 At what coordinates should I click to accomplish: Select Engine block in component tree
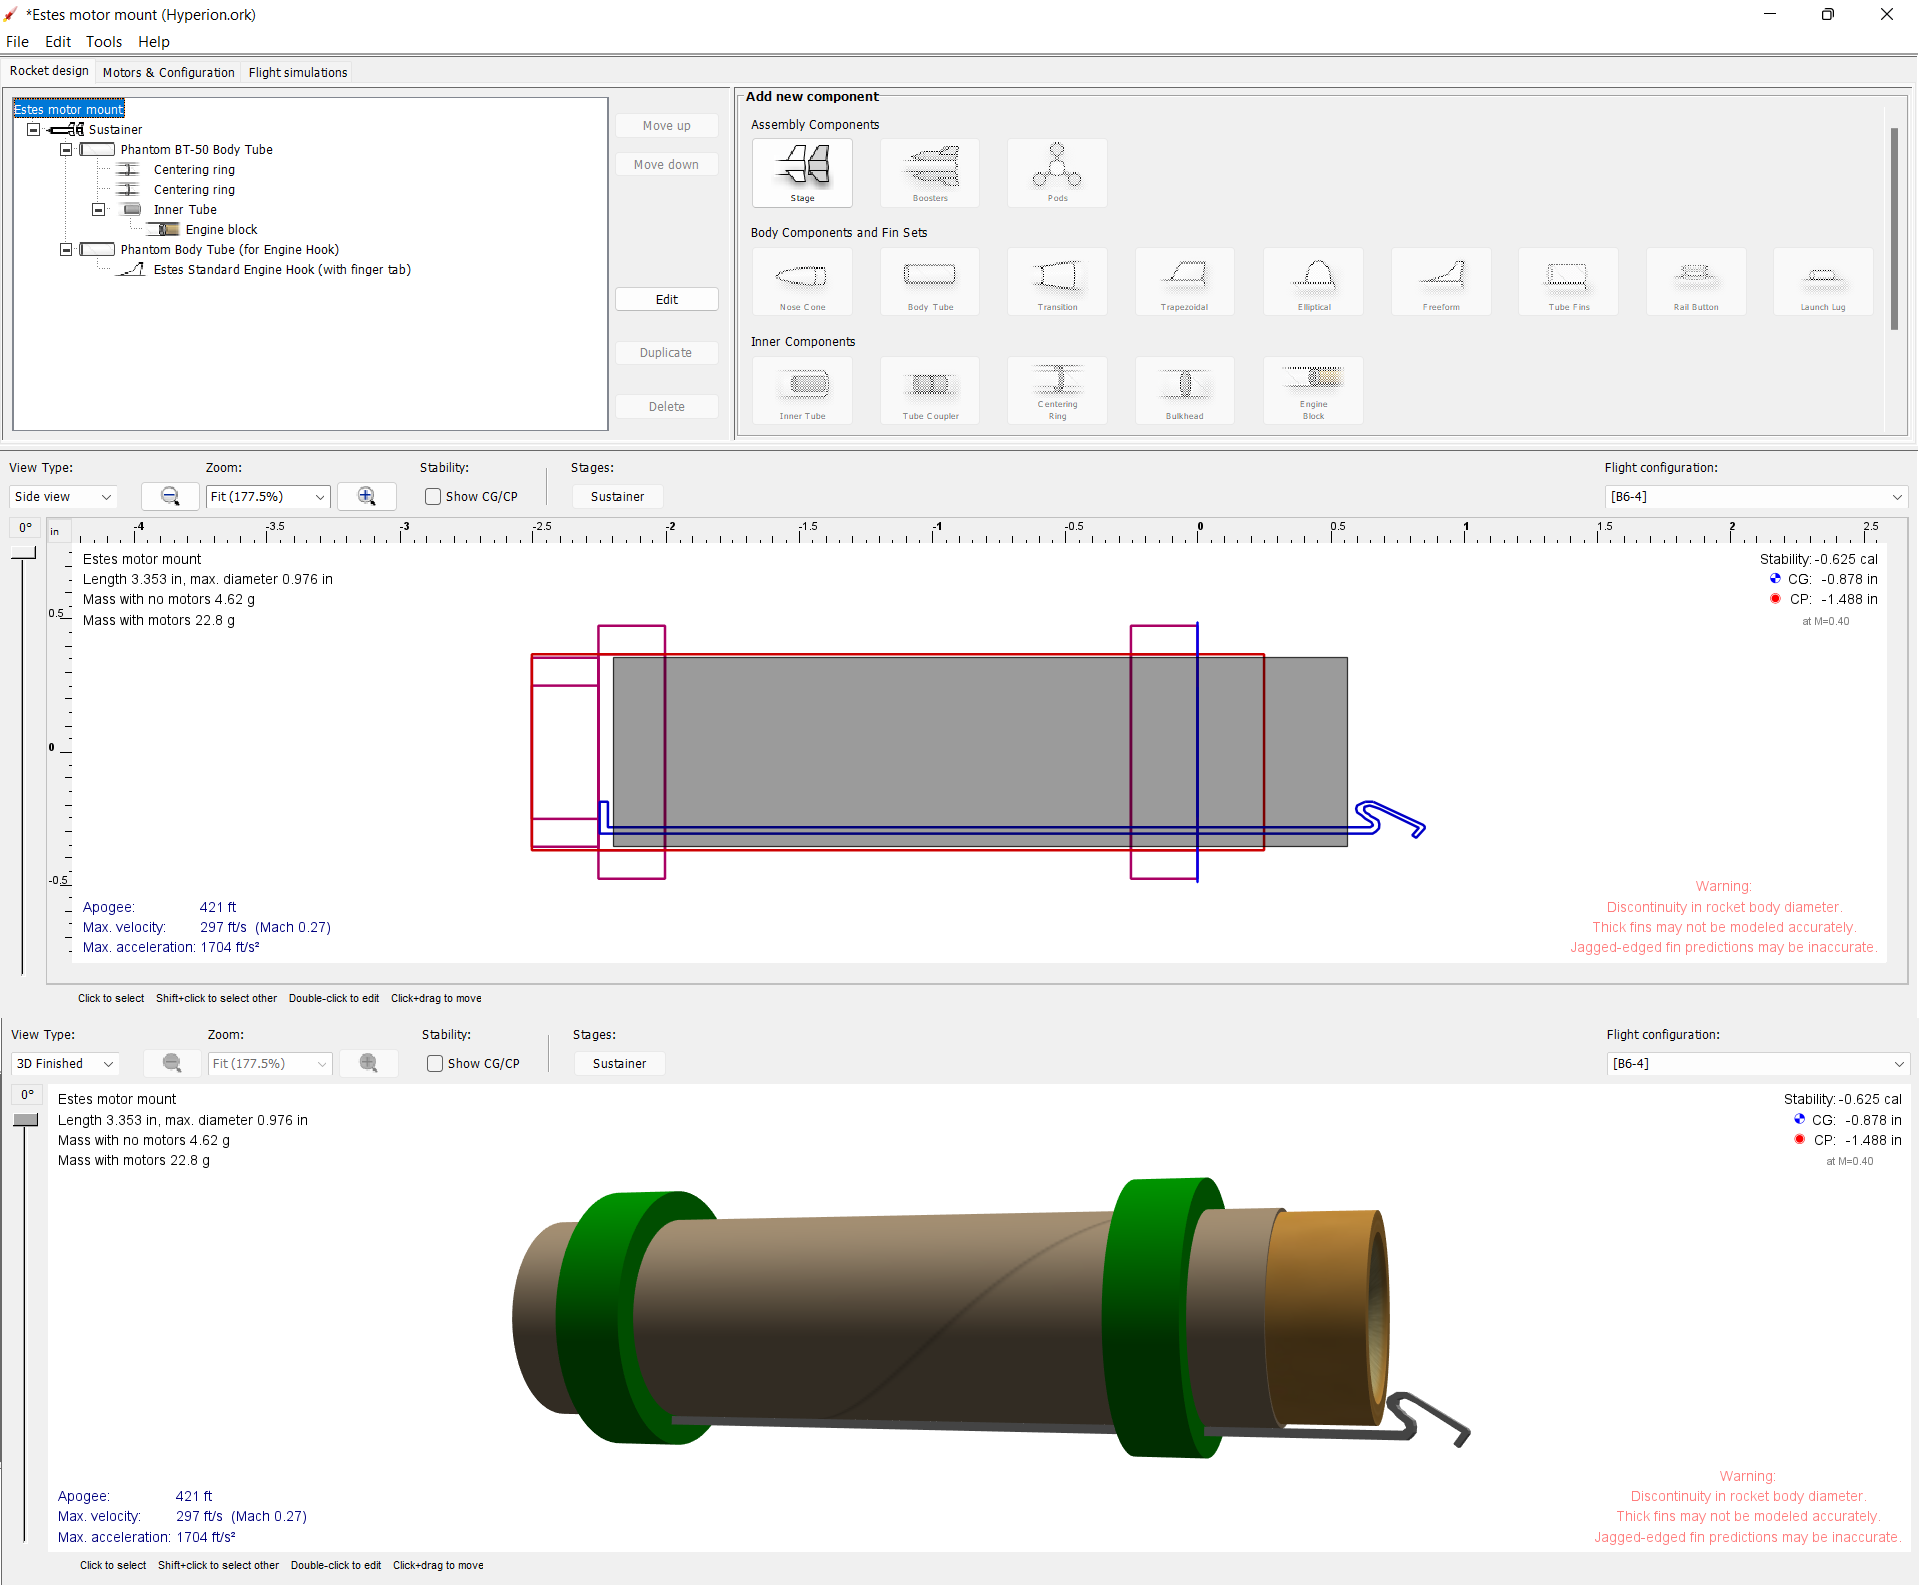[x=221, y=229]
